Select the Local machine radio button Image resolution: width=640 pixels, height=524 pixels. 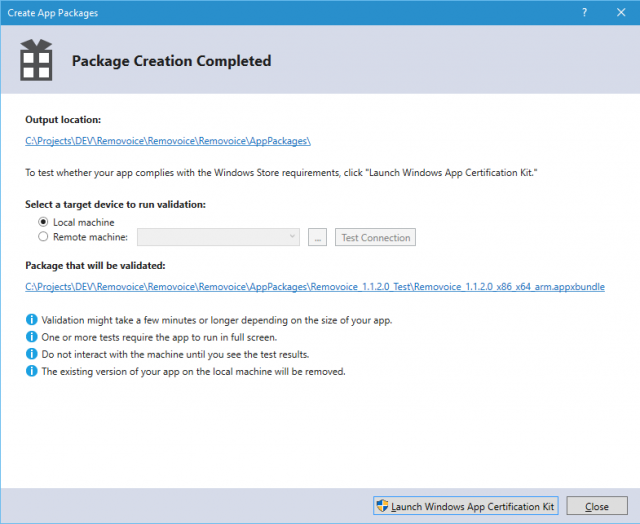pyautogui.click(x=43, y=222)
